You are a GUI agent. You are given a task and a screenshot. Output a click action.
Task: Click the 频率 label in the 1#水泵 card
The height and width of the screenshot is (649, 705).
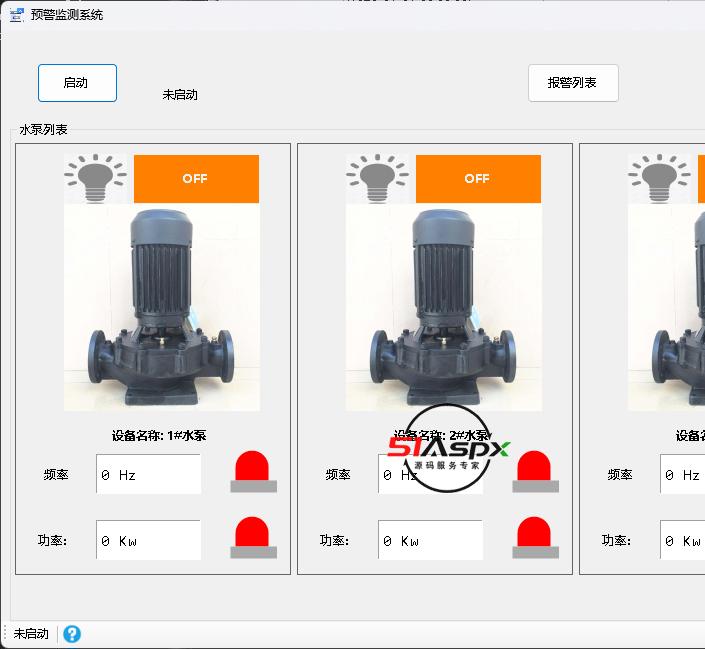coord(56,474)
